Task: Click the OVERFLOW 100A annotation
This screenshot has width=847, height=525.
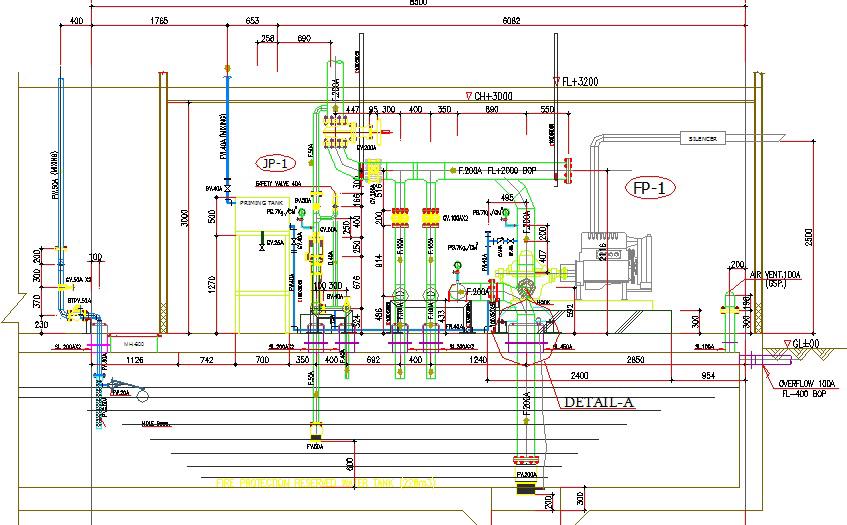Action: pos(806,384)
